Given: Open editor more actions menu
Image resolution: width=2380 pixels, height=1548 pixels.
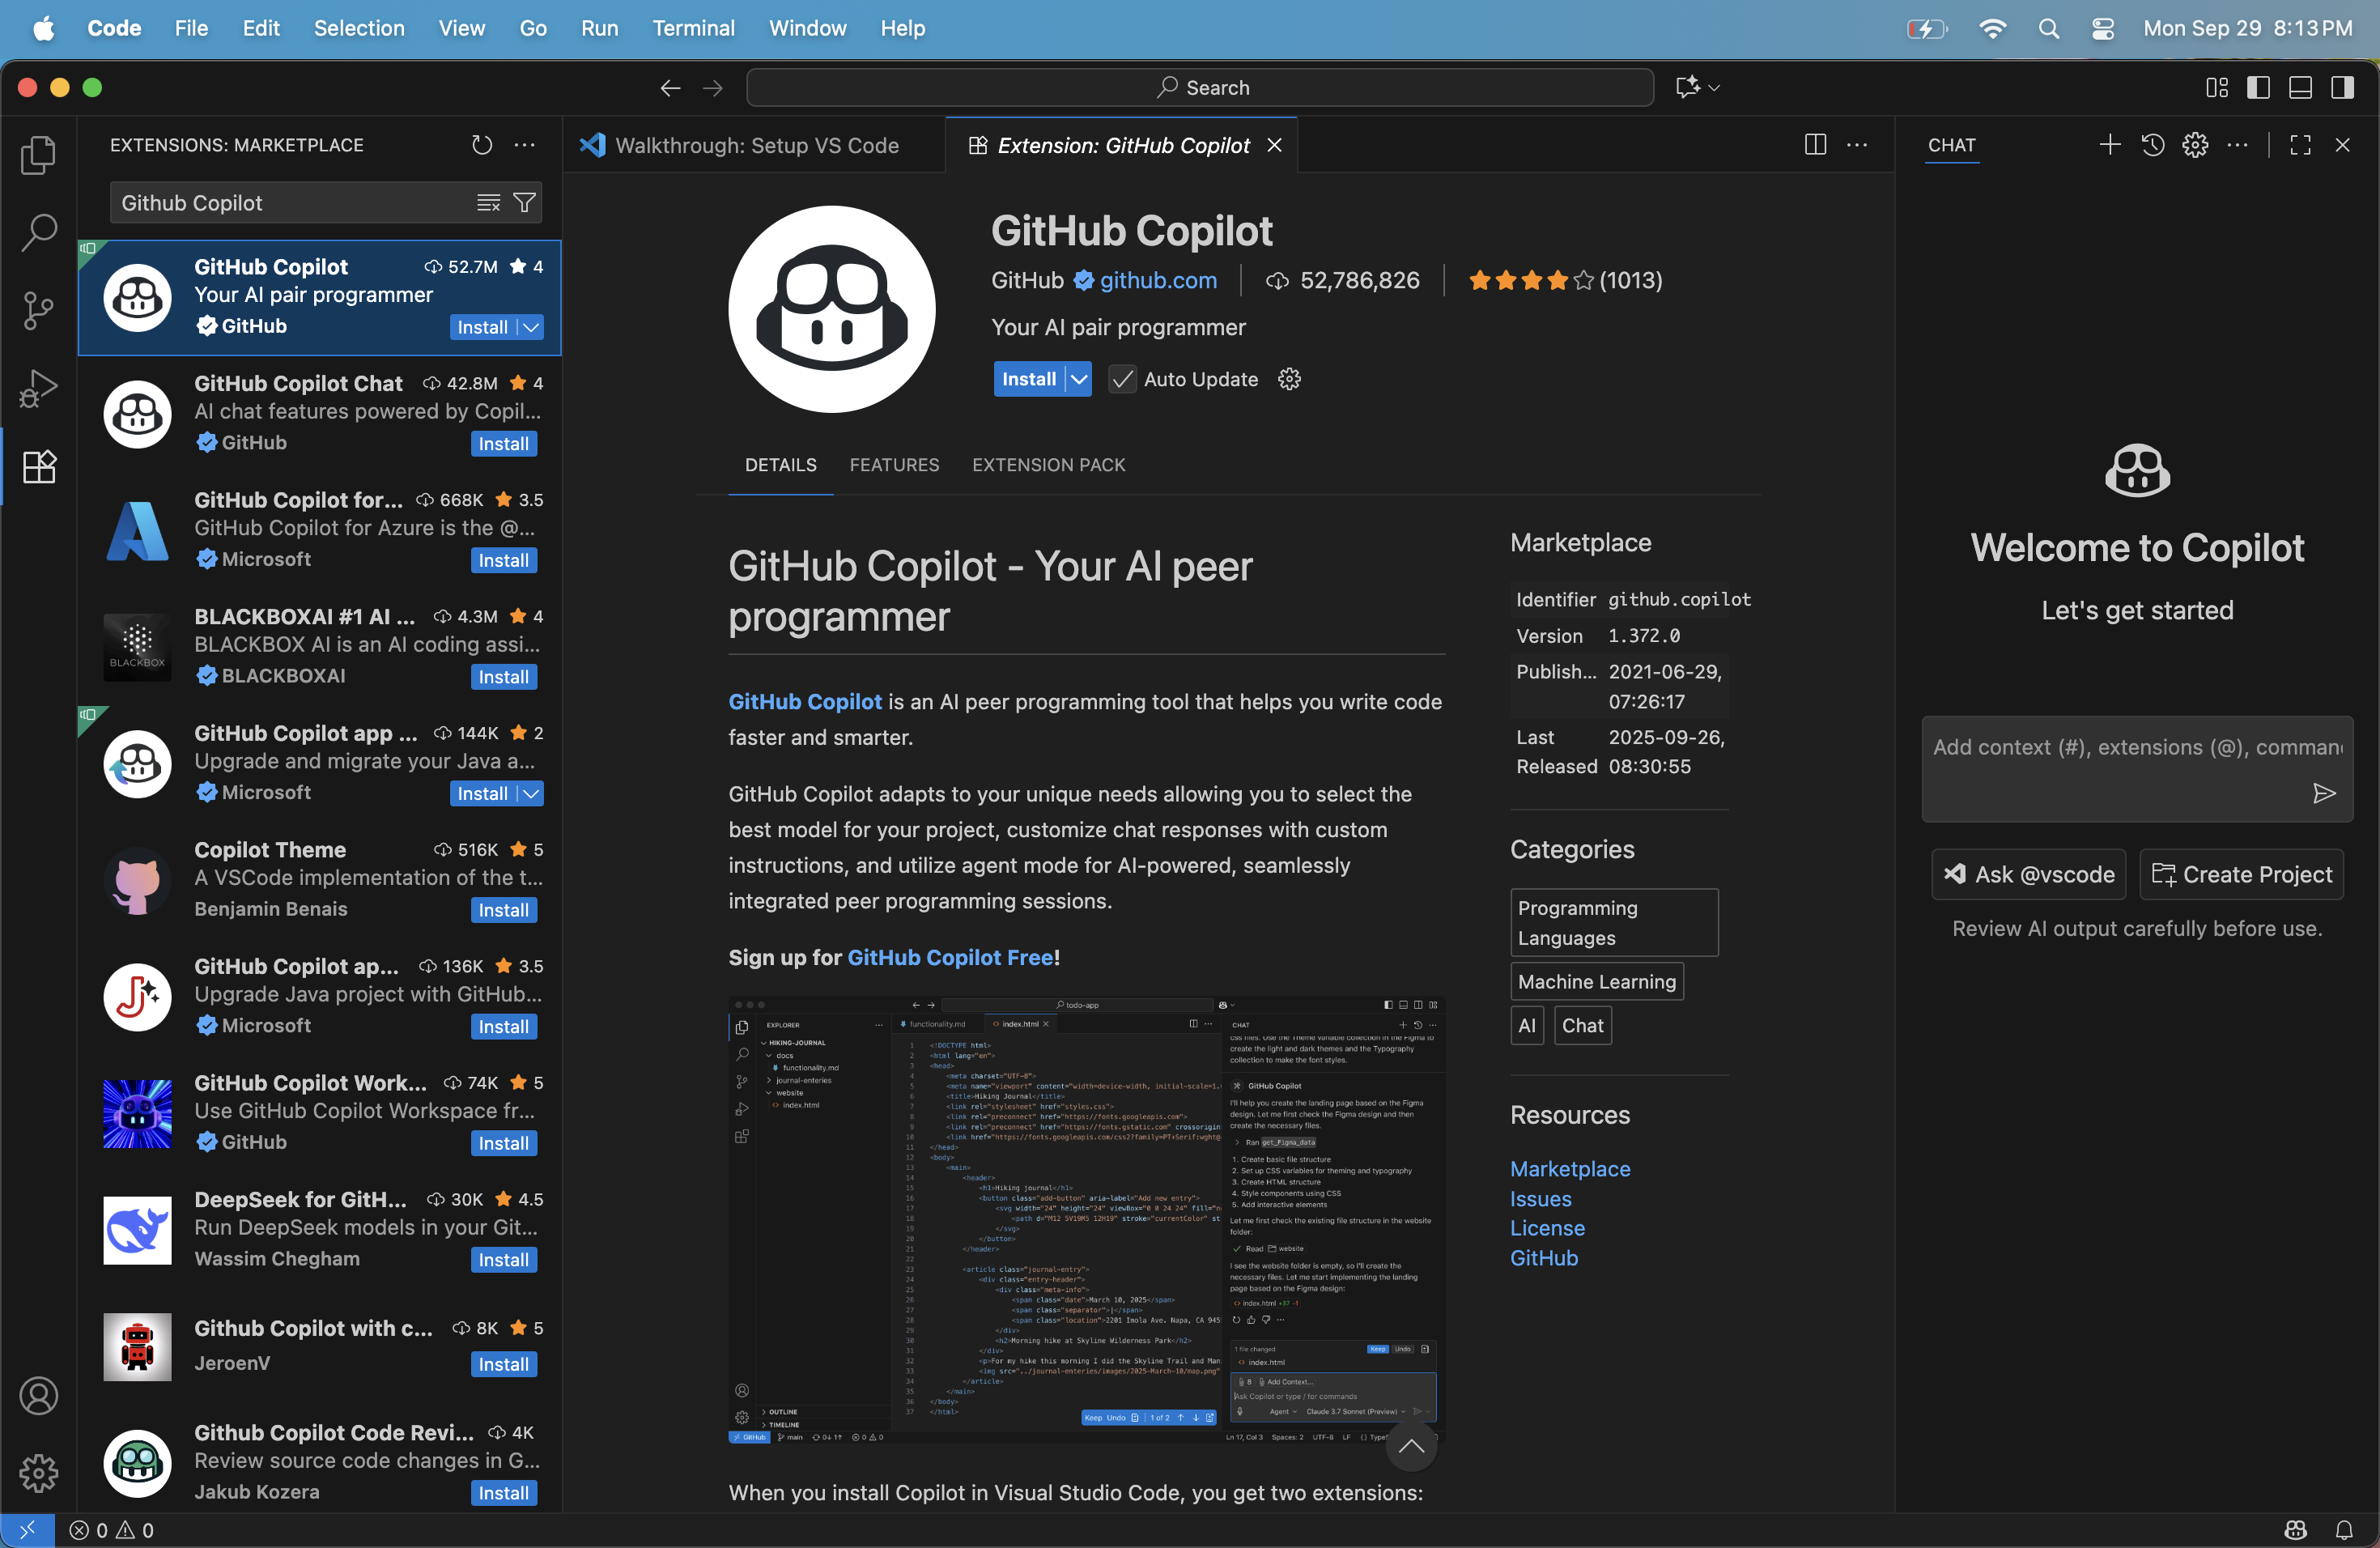Looking at the screenshot, I should pos(1857,145).
